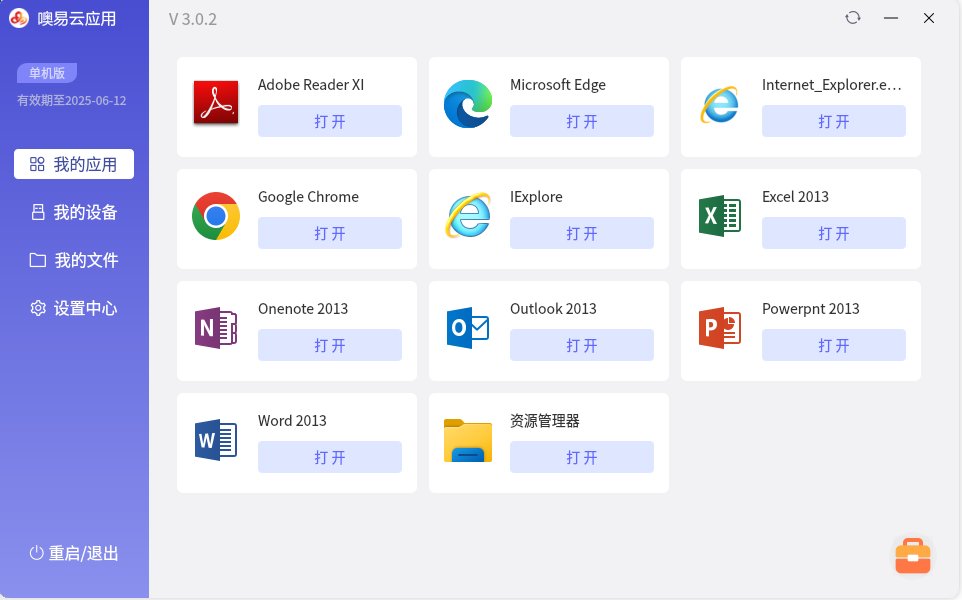Click the Outlook 2013 app icon

pos(468,328)
